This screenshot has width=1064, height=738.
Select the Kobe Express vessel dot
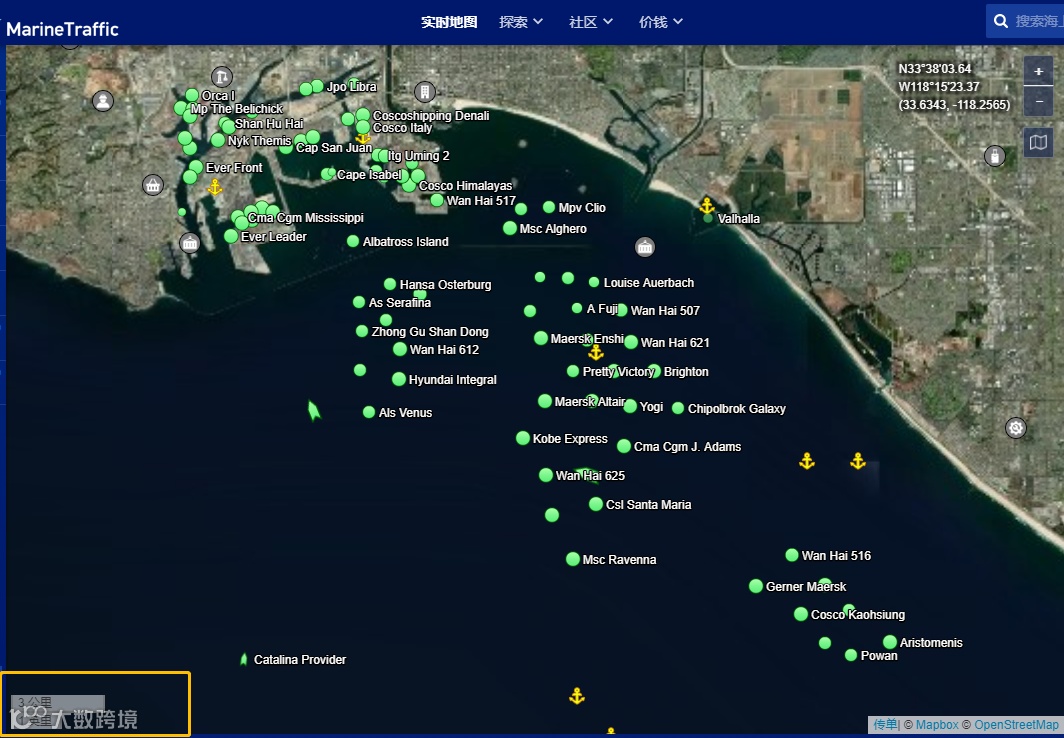pos(522,438)
